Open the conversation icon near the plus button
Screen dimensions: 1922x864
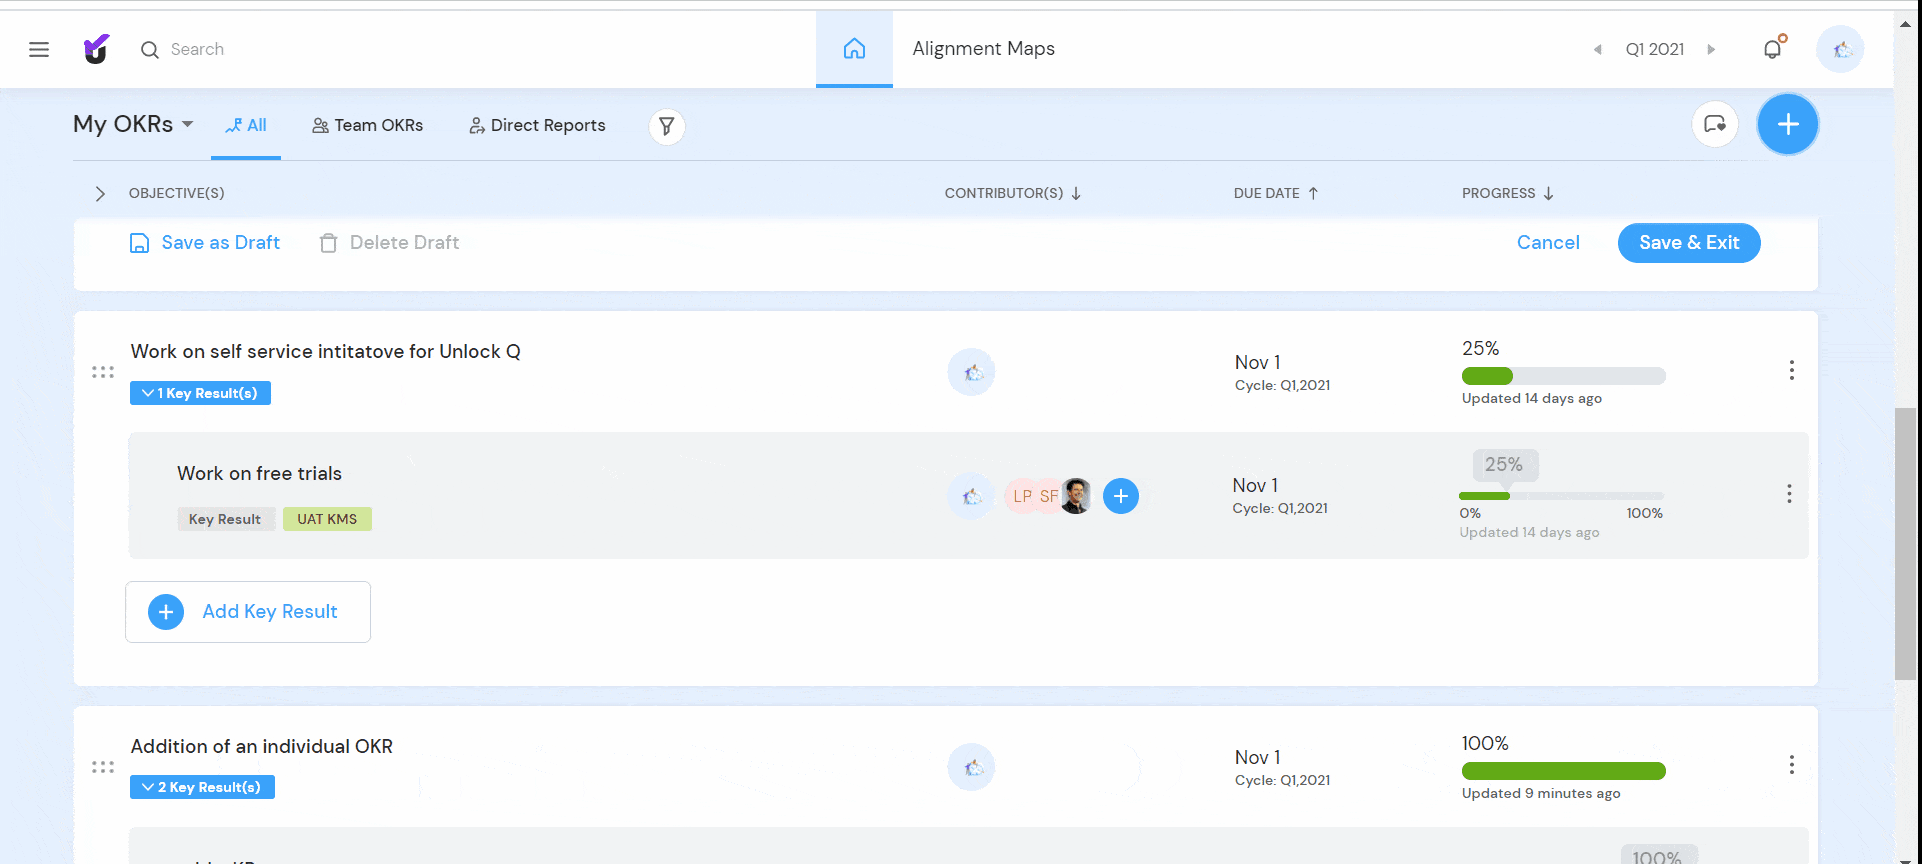(1715, 124)
